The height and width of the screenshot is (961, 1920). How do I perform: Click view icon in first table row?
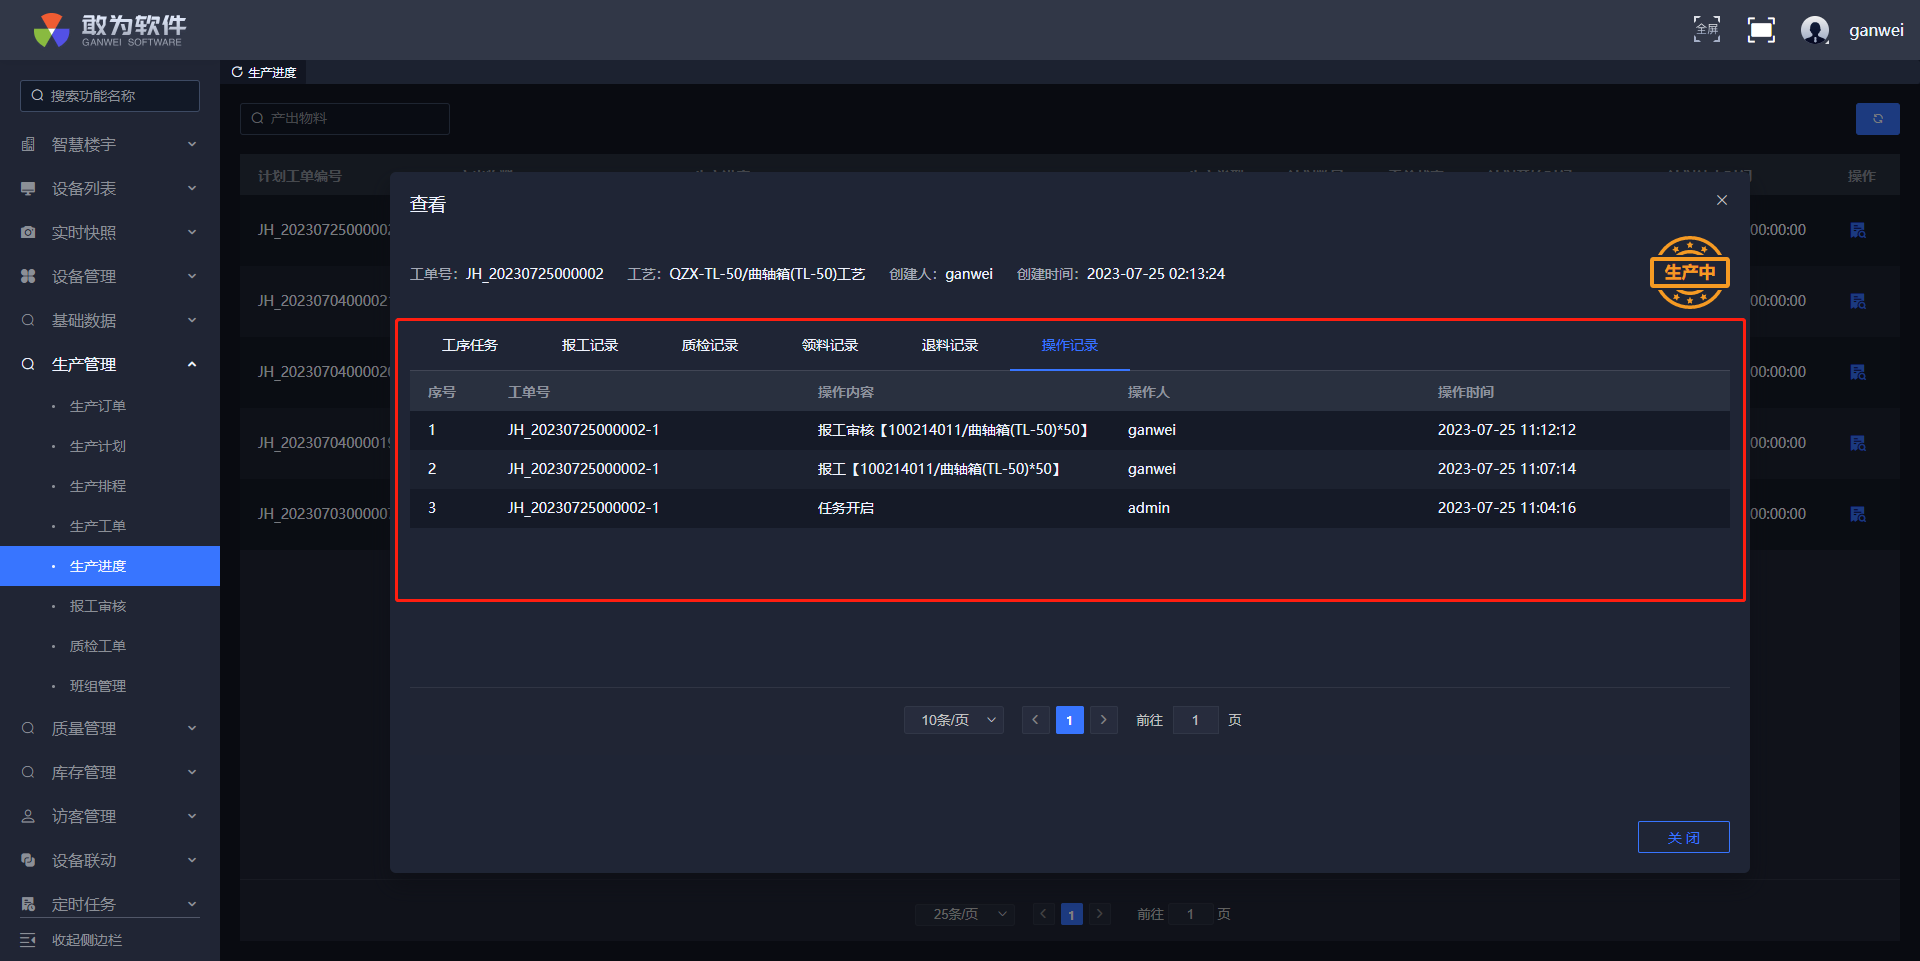click(x=1857, y=230)
